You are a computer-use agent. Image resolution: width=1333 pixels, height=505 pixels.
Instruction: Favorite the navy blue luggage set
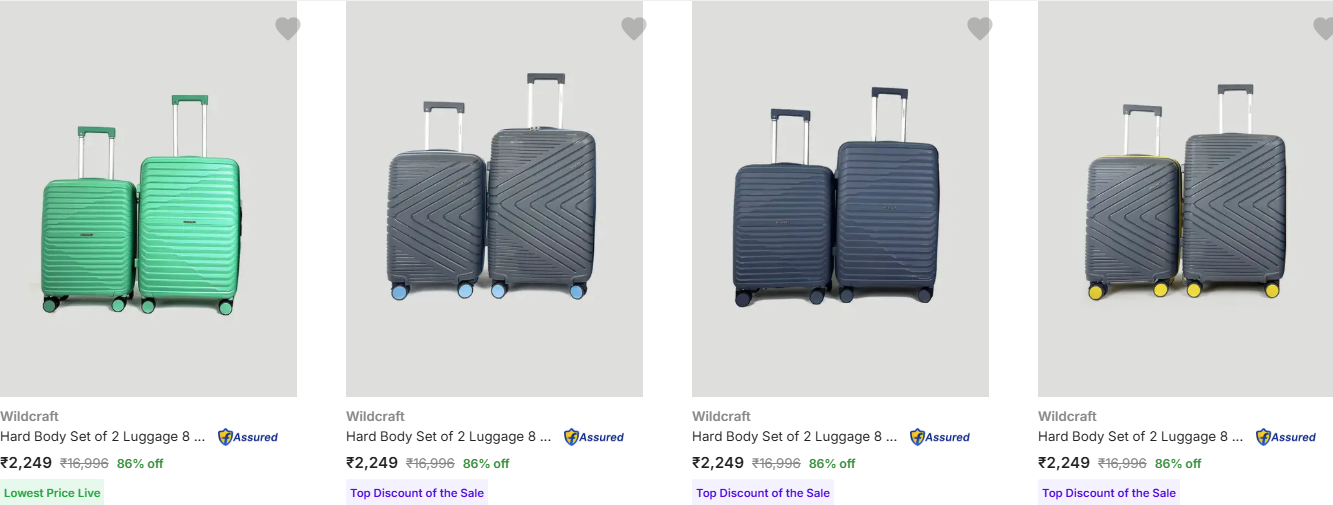(979, 29)
